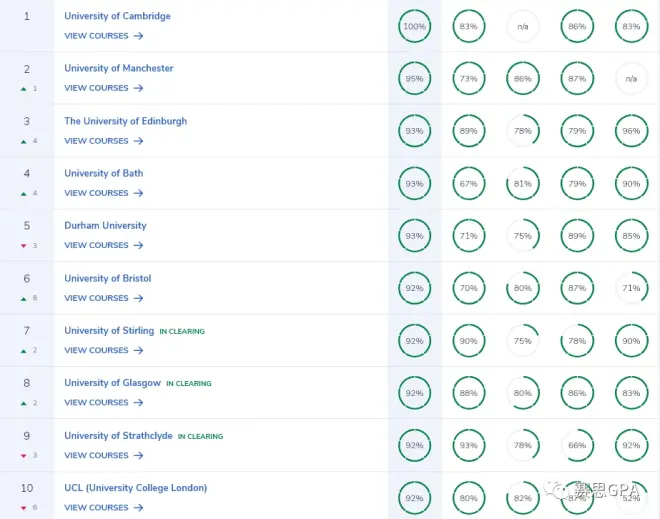Image resolution: width=660 pixels, height=519 pixels.
Task: Click View Courses under University of Bristol
Action: click(x=96, y=298)
